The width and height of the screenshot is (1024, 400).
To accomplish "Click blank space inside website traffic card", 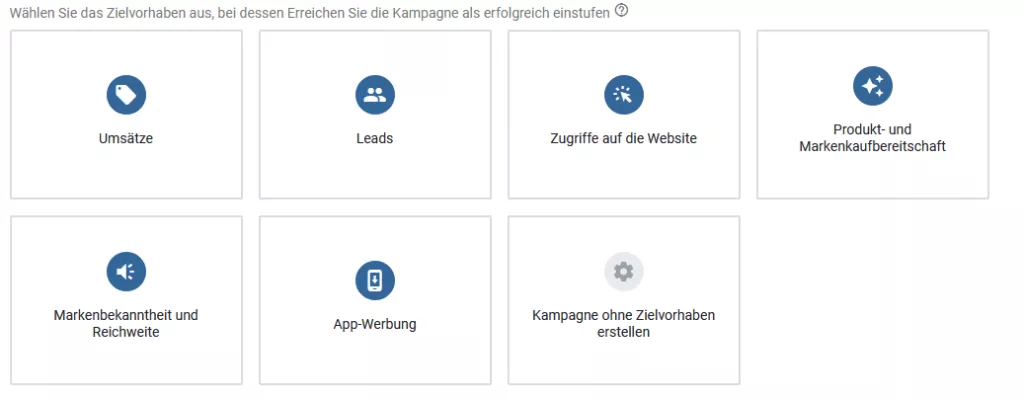I will point(624,174).
